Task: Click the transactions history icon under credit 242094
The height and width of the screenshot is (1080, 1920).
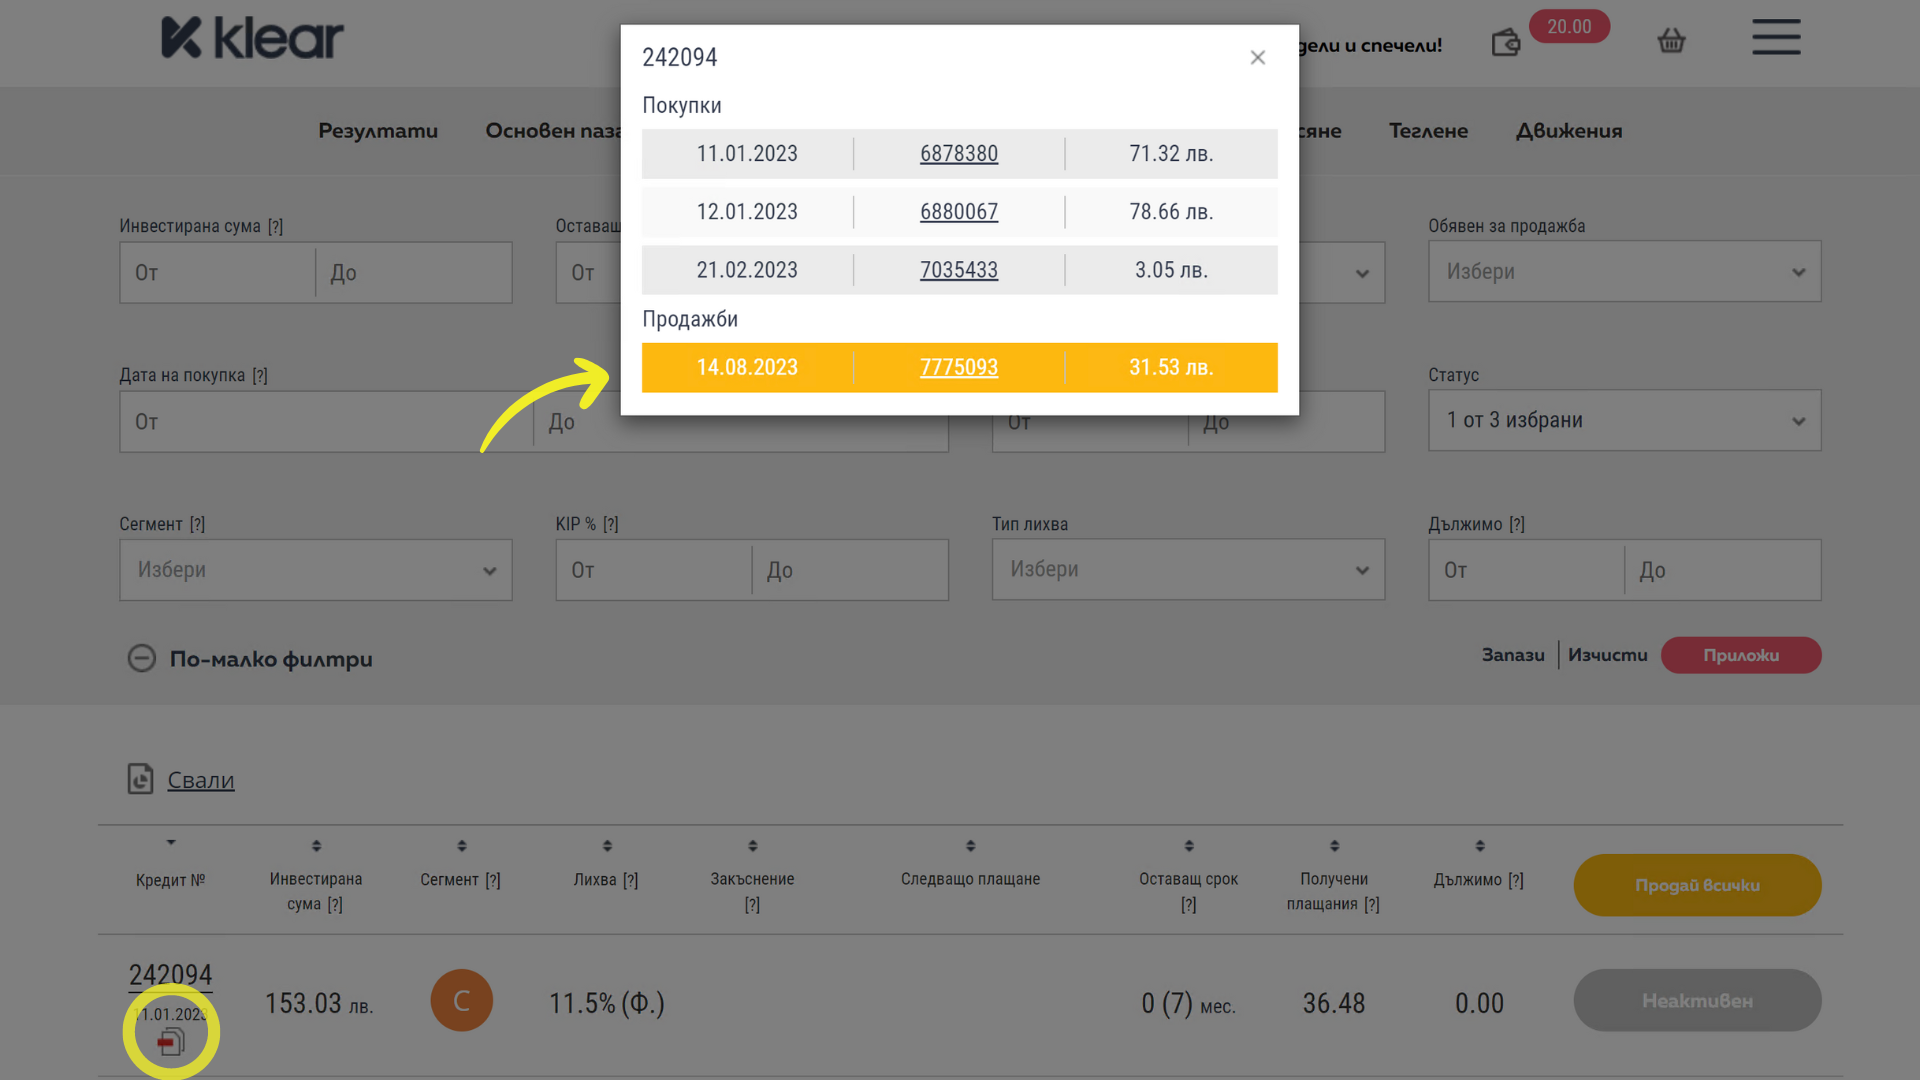Action: (x=171, y=1042)
